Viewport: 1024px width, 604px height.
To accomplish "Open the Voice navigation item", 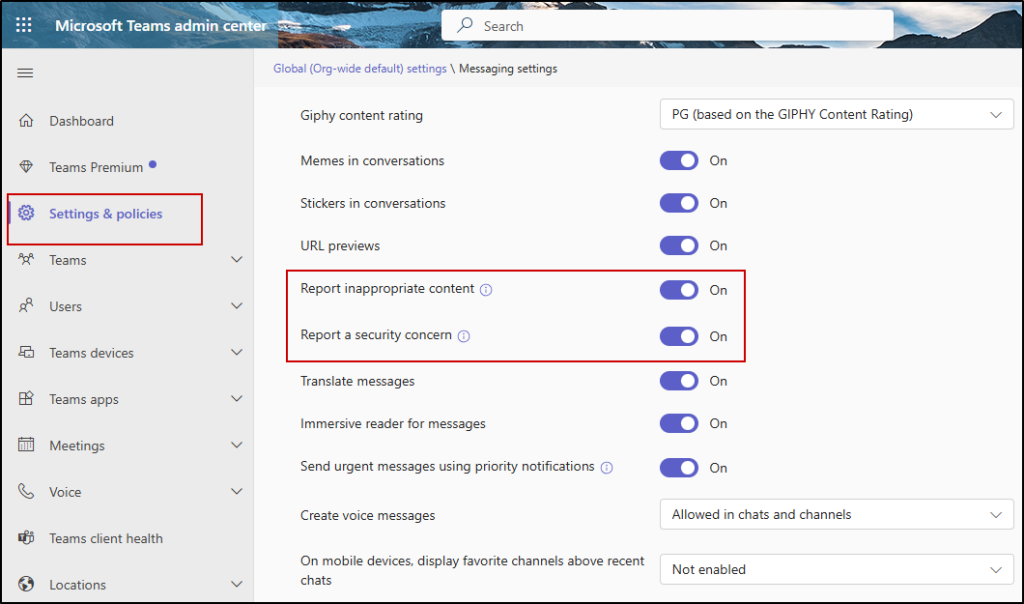I will [x=65, y=492].
